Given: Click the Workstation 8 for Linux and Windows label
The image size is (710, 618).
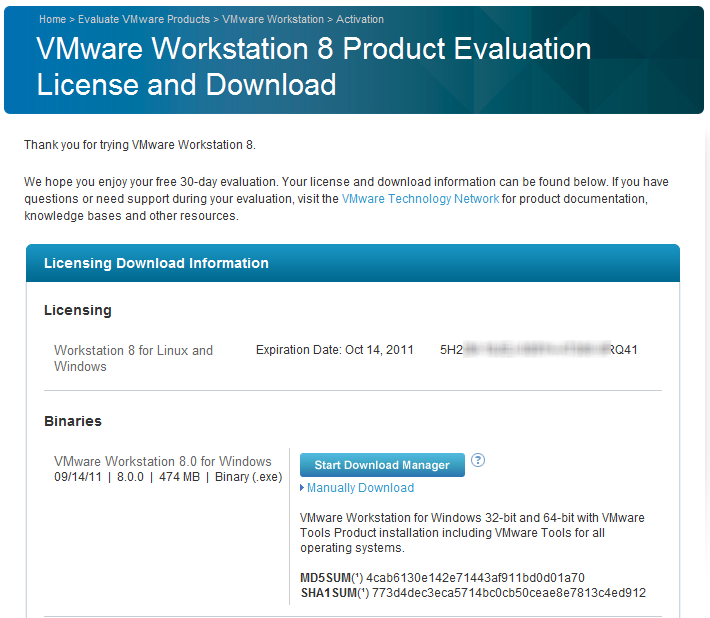Looking at the screenshot, I should (x=133, y=358).
